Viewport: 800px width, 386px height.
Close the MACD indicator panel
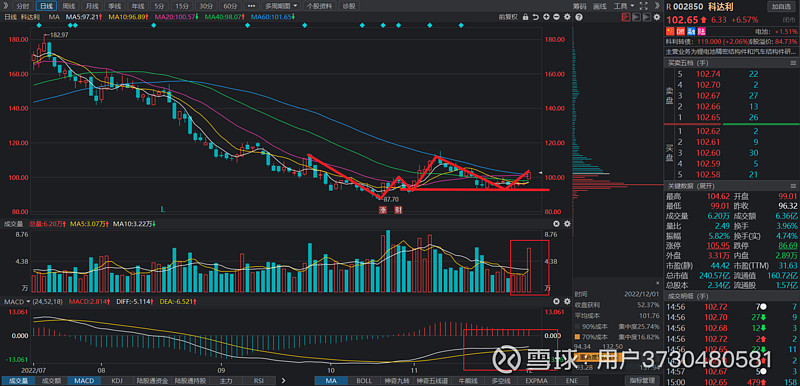(556, 302)
